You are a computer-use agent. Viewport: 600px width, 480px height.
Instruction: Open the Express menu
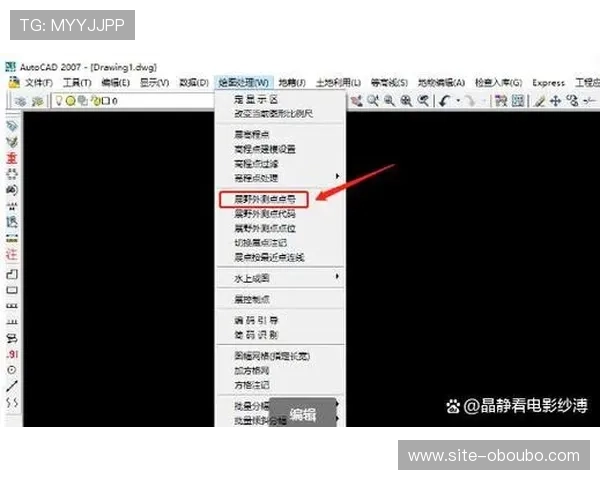548,83
